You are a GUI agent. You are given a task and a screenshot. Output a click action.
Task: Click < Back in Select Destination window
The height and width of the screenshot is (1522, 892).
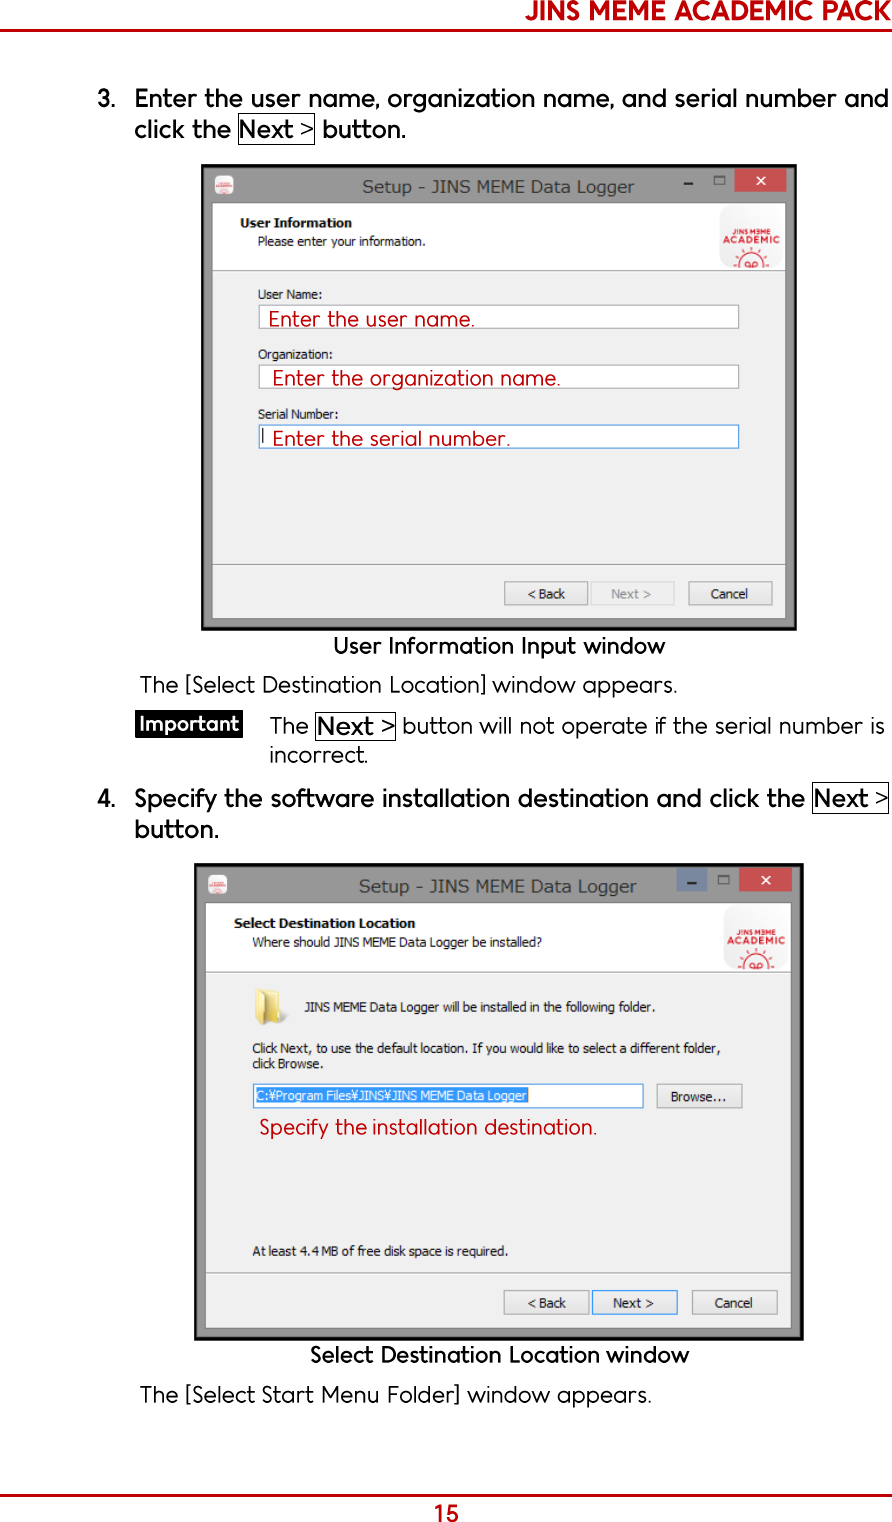click(x=546, y=1303)
